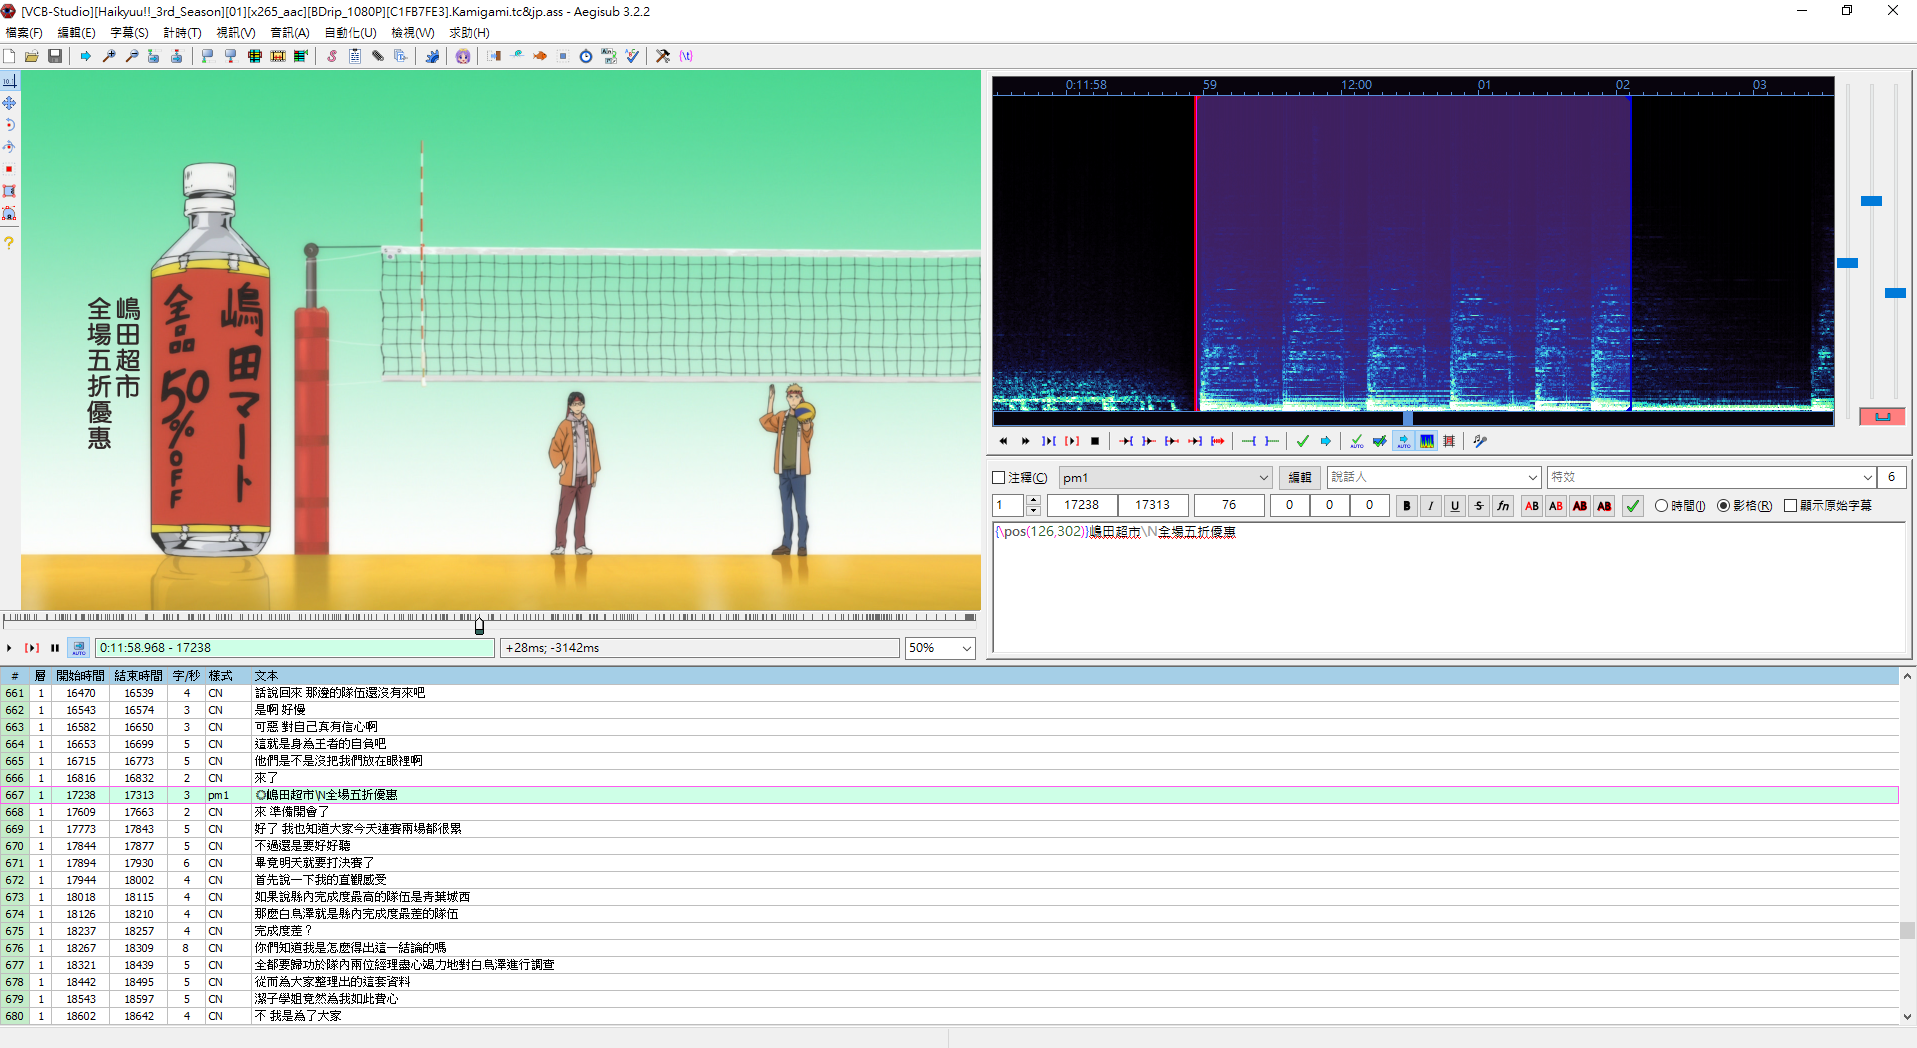This screenshot has height=1048, width=1917.
Task: Zoom in the video view
Action: point(109,56)
